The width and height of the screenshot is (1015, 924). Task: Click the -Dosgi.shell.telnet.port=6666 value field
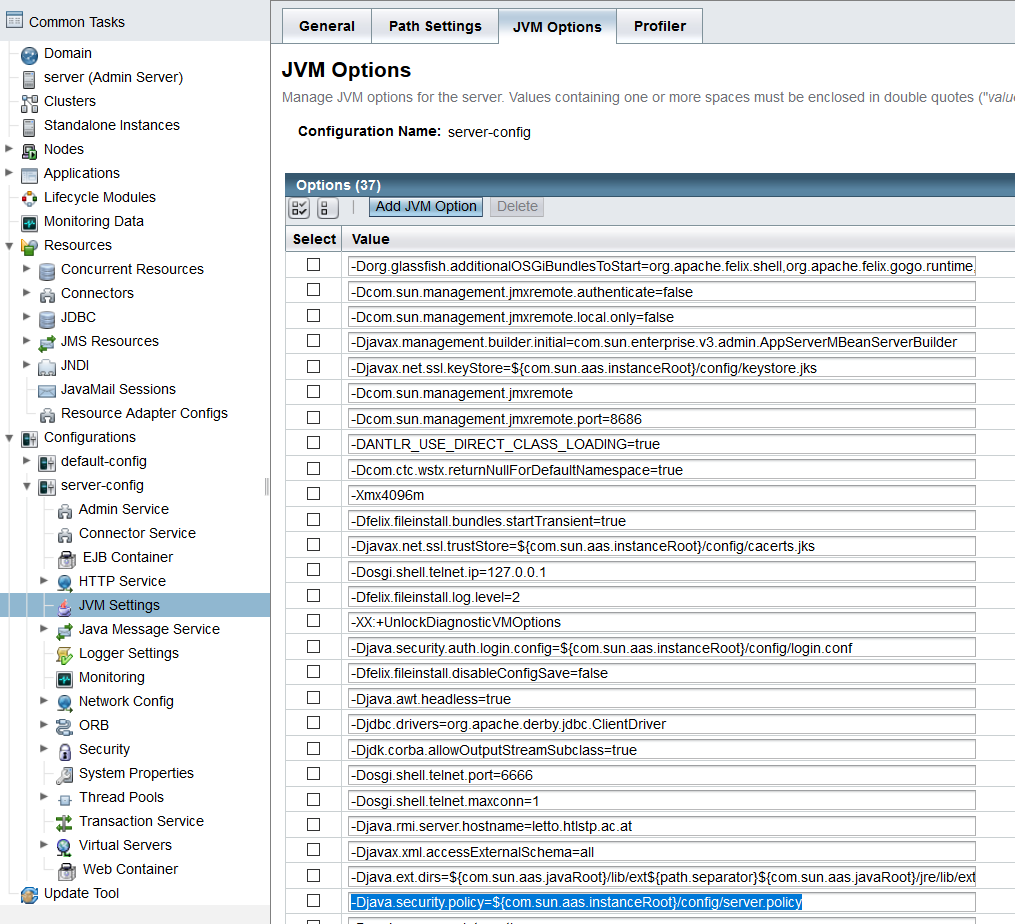coord(662,775)
